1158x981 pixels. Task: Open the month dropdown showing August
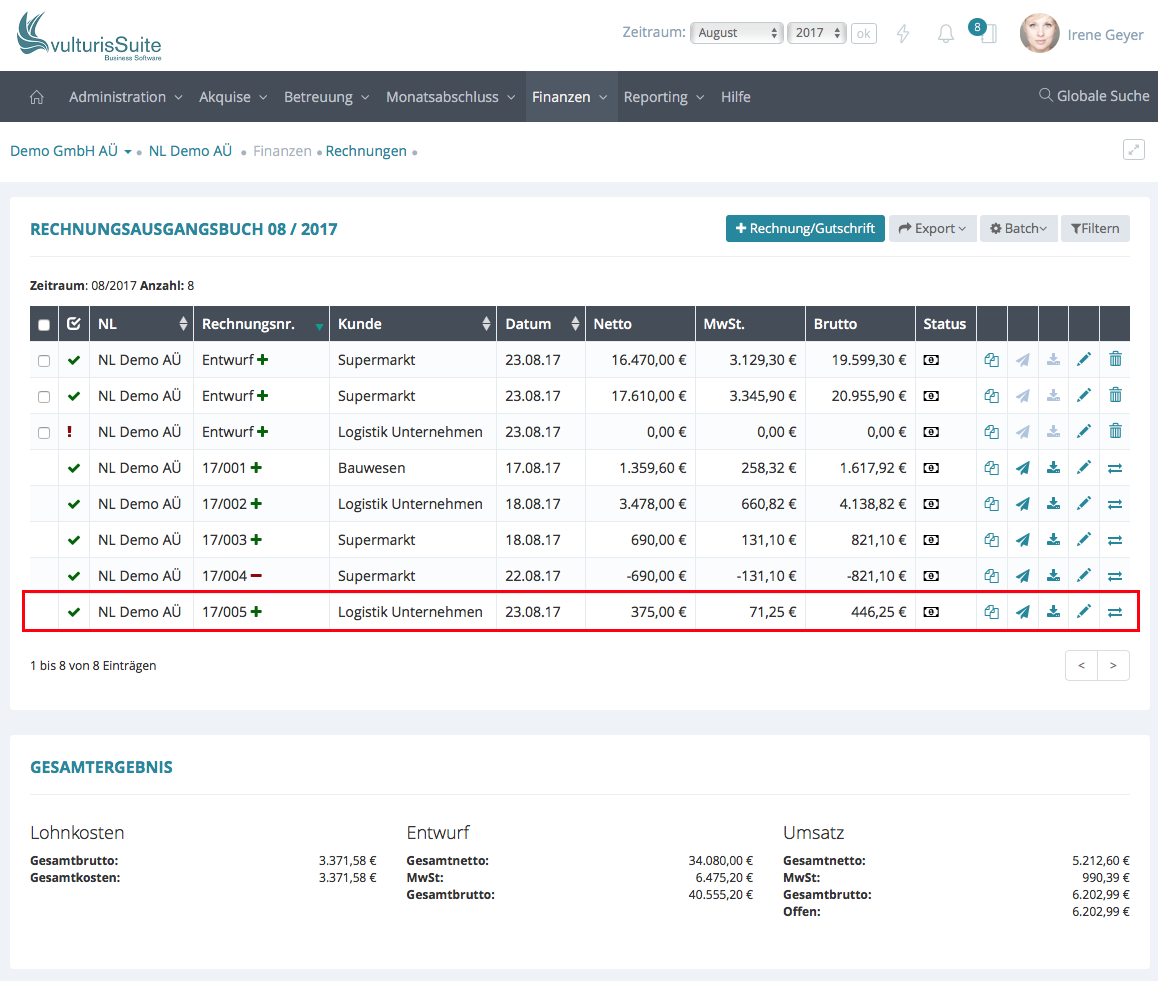pos(737,33)
